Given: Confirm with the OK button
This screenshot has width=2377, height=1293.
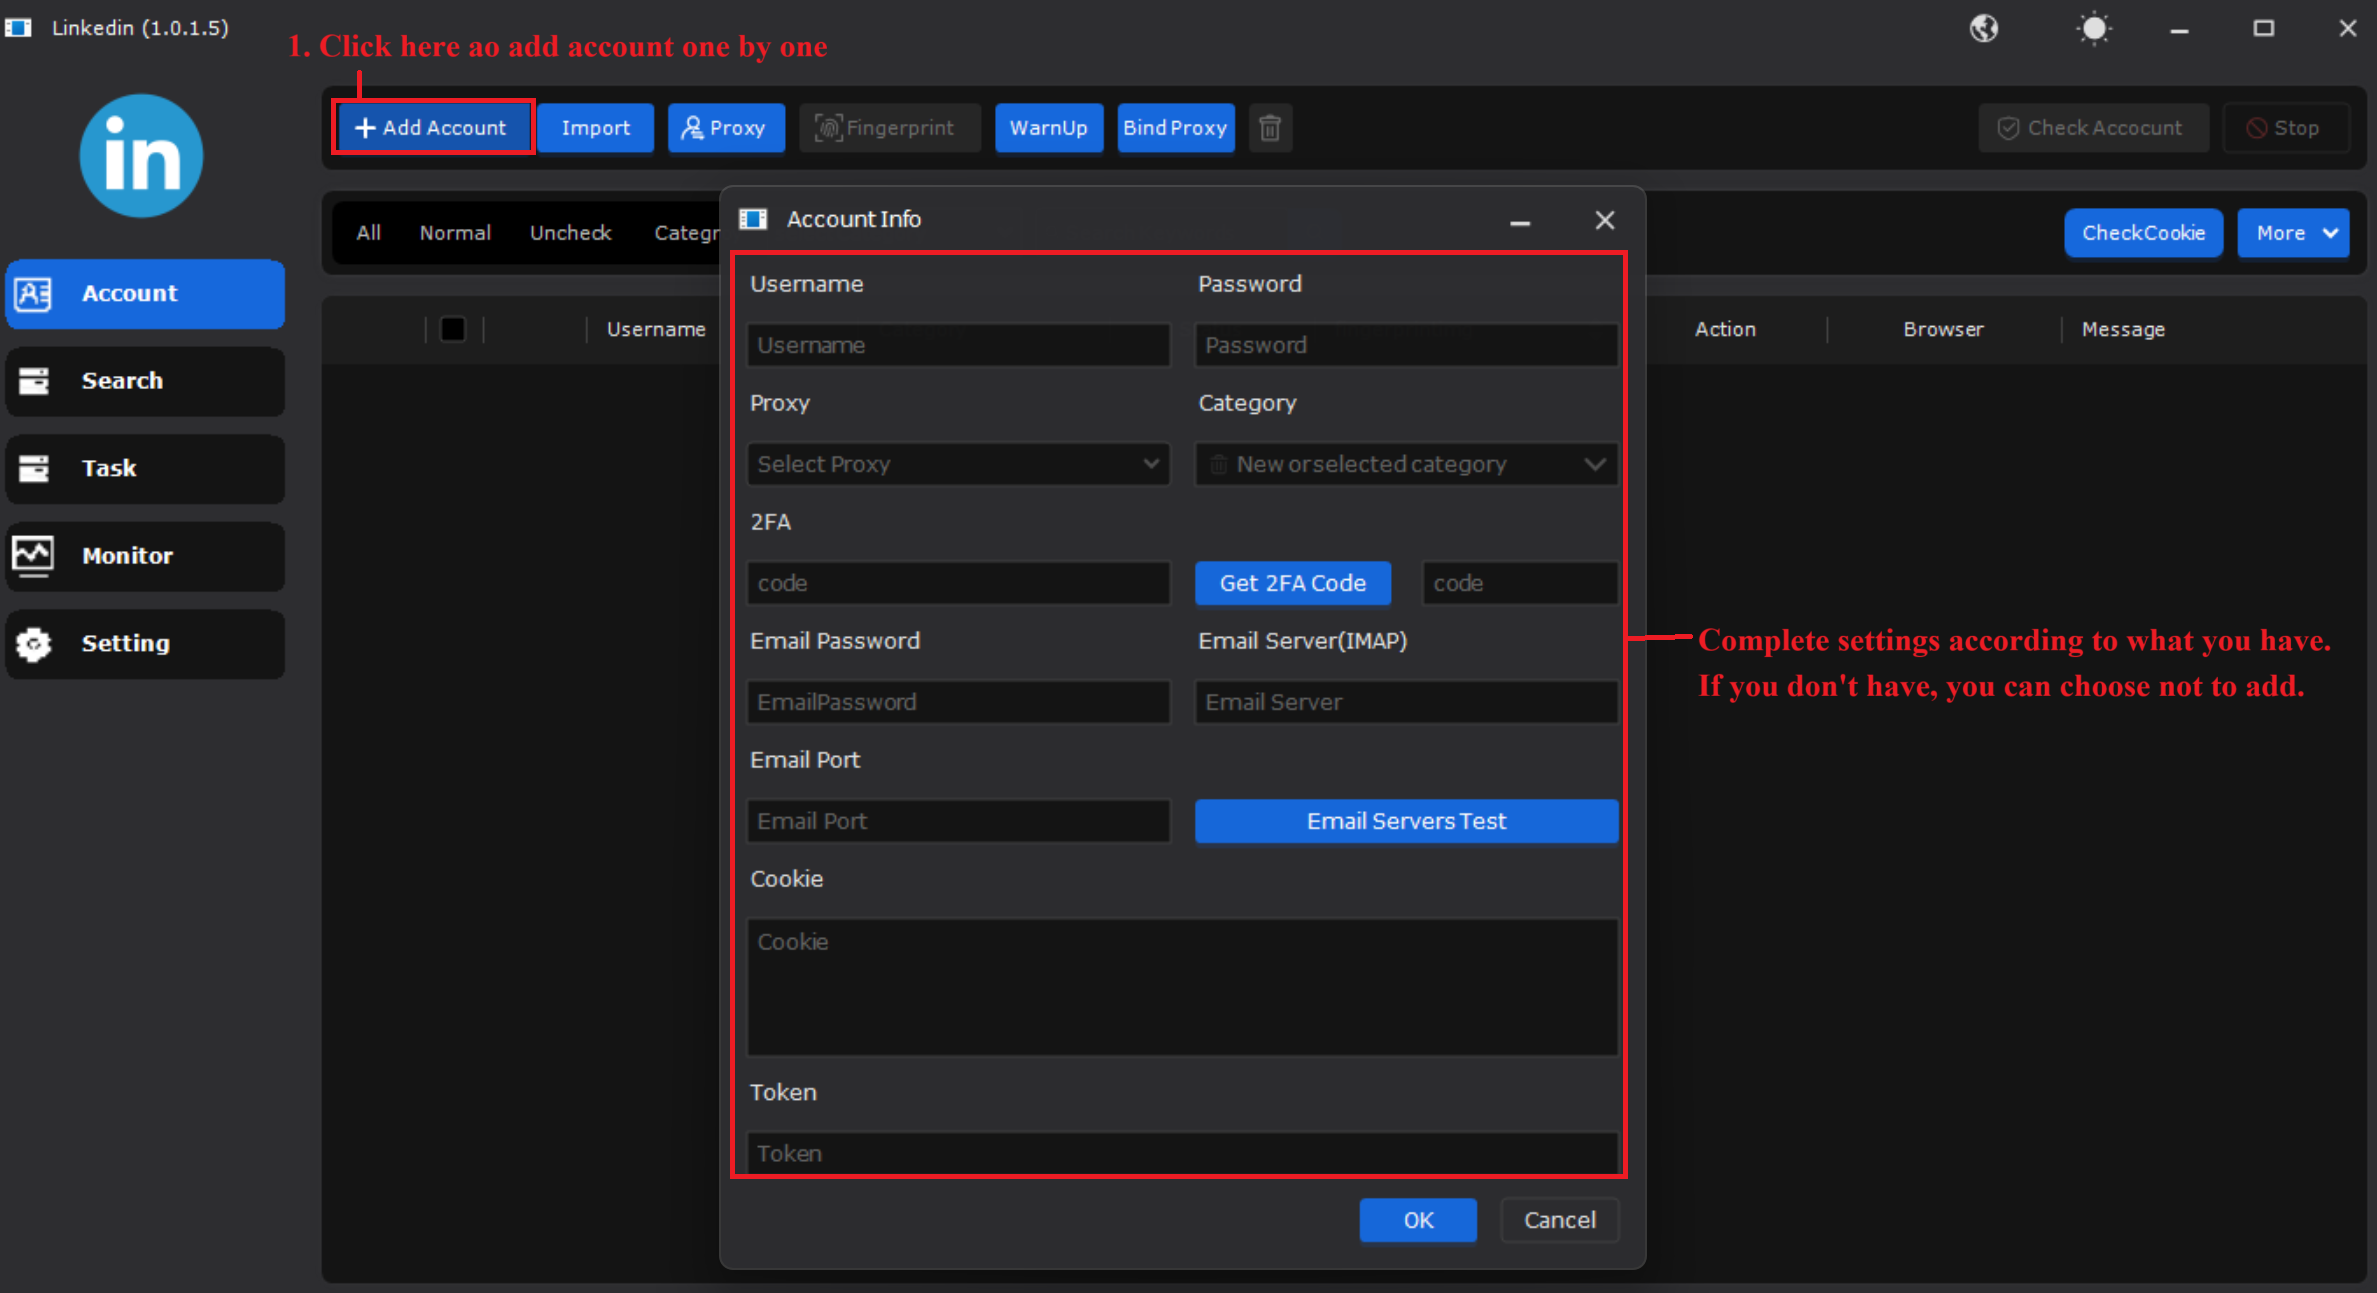Looking at the screenshot, I should coord(1418,1220).
